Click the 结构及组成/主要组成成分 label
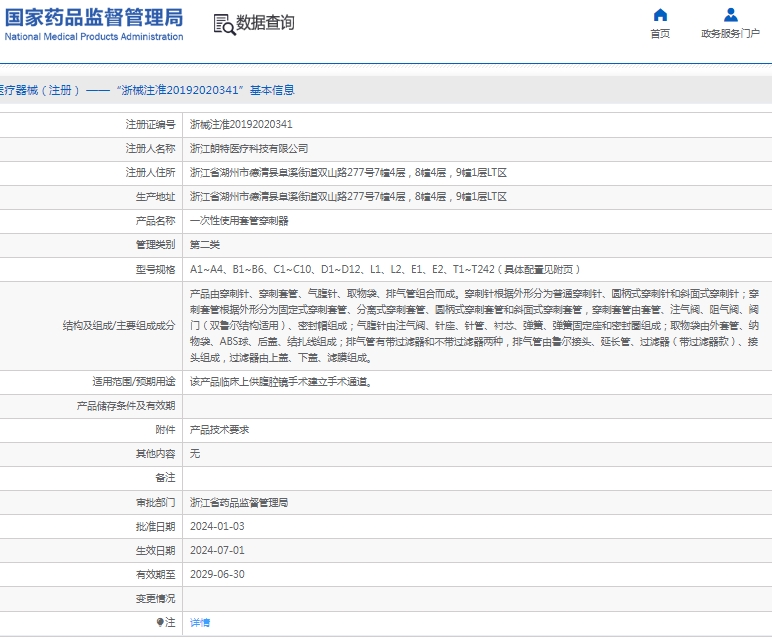772x639 pixels. [119, 325]
